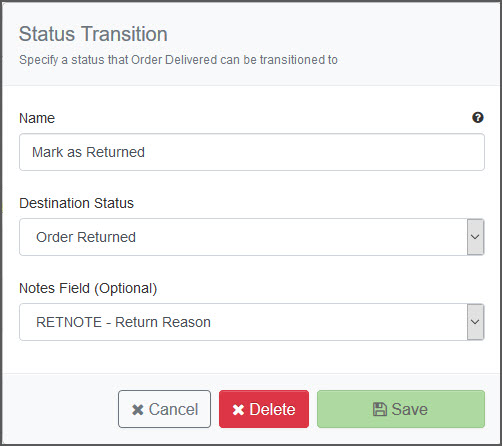Cancel the Status Transition dialog
The height and width of the screenshot is (446, 502).
[x=164, y=409]
